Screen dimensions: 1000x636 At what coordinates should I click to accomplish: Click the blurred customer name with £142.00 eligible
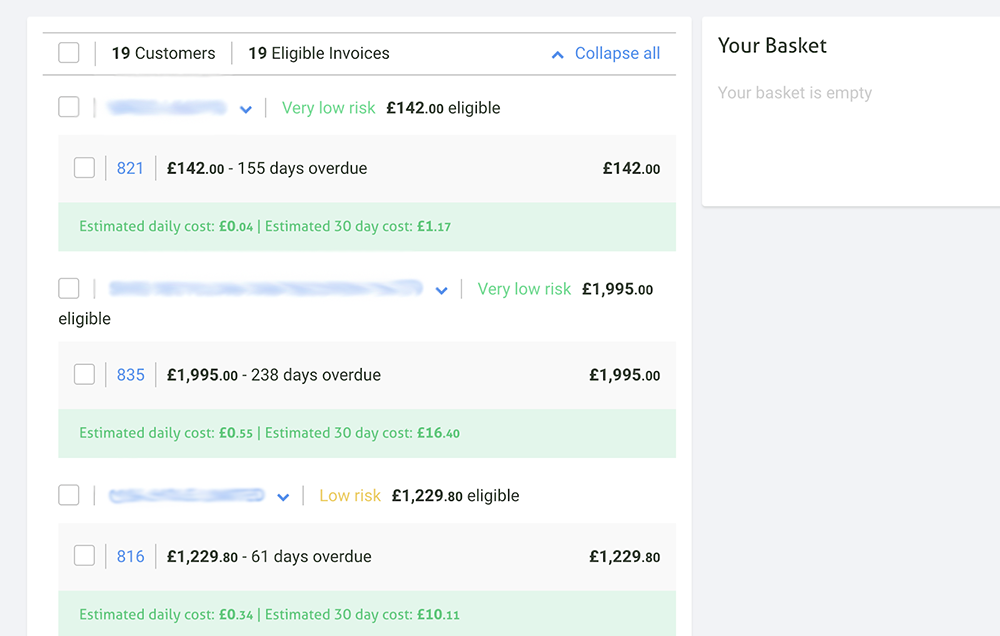167,107
